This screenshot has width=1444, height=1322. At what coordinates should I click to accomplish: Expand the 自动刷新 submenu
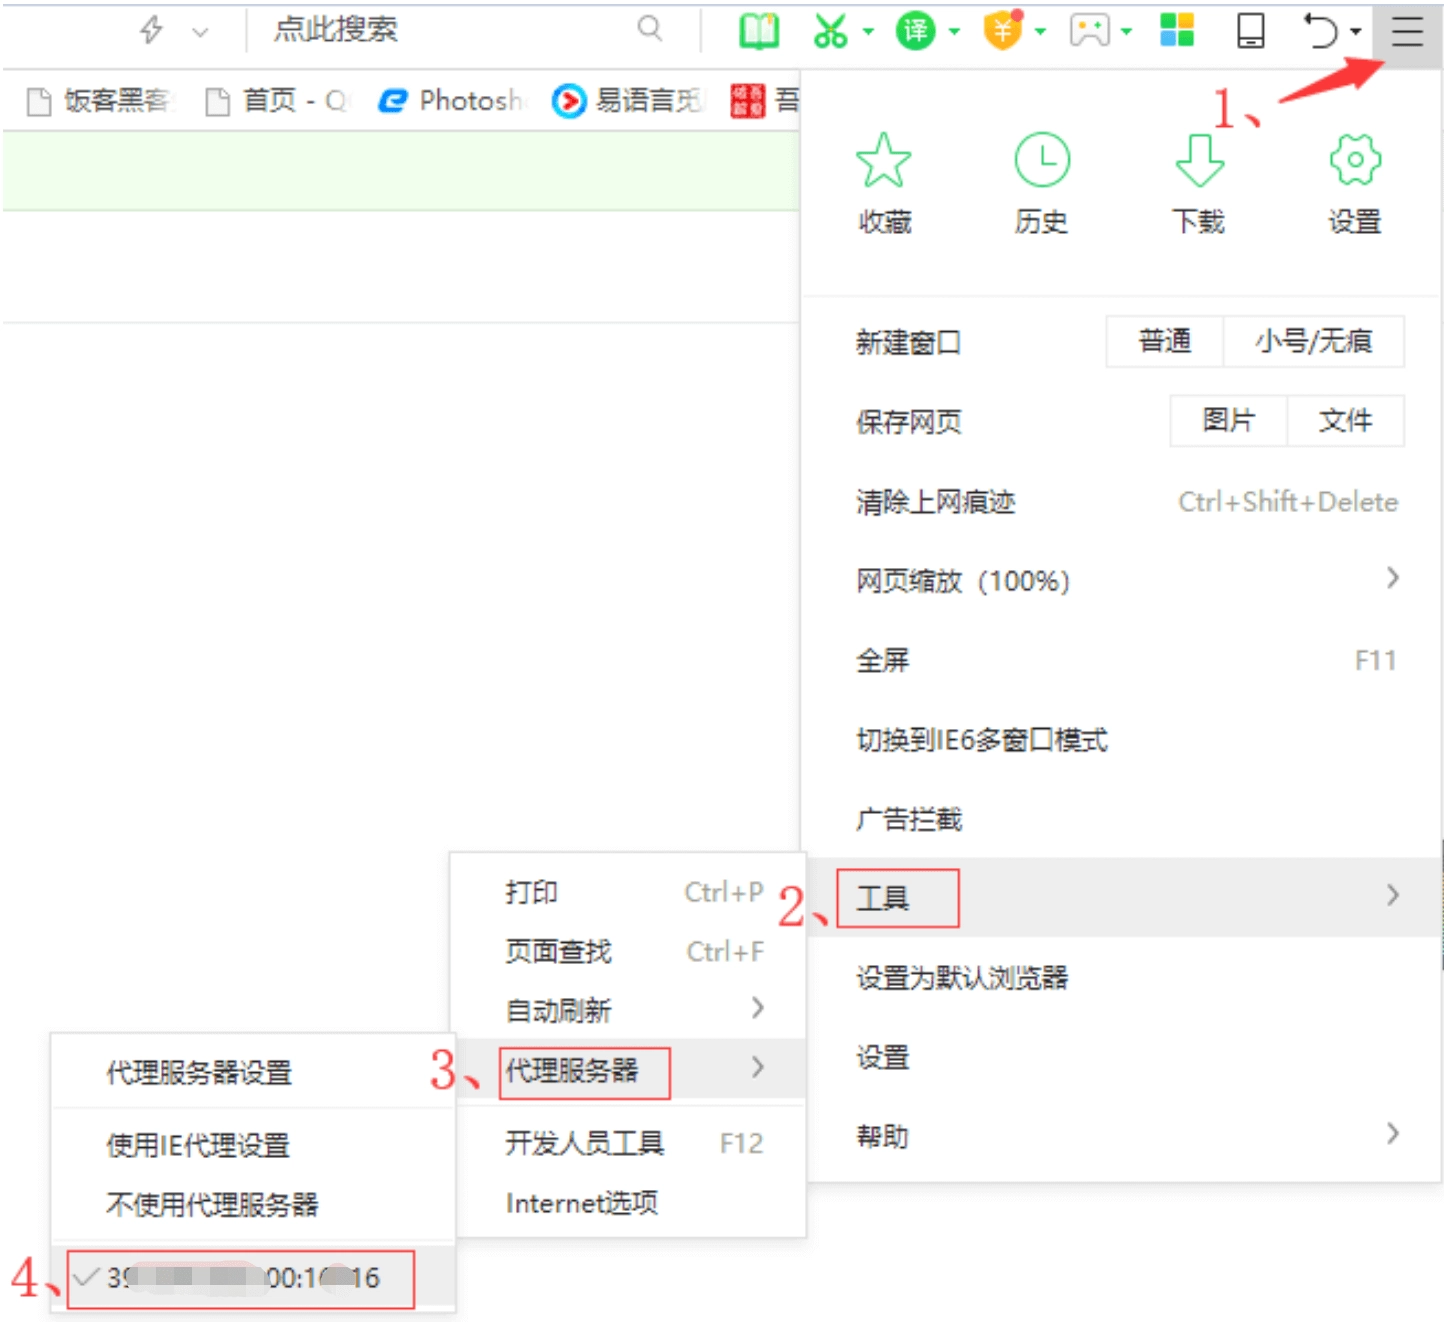click(x=632, y=1010)
